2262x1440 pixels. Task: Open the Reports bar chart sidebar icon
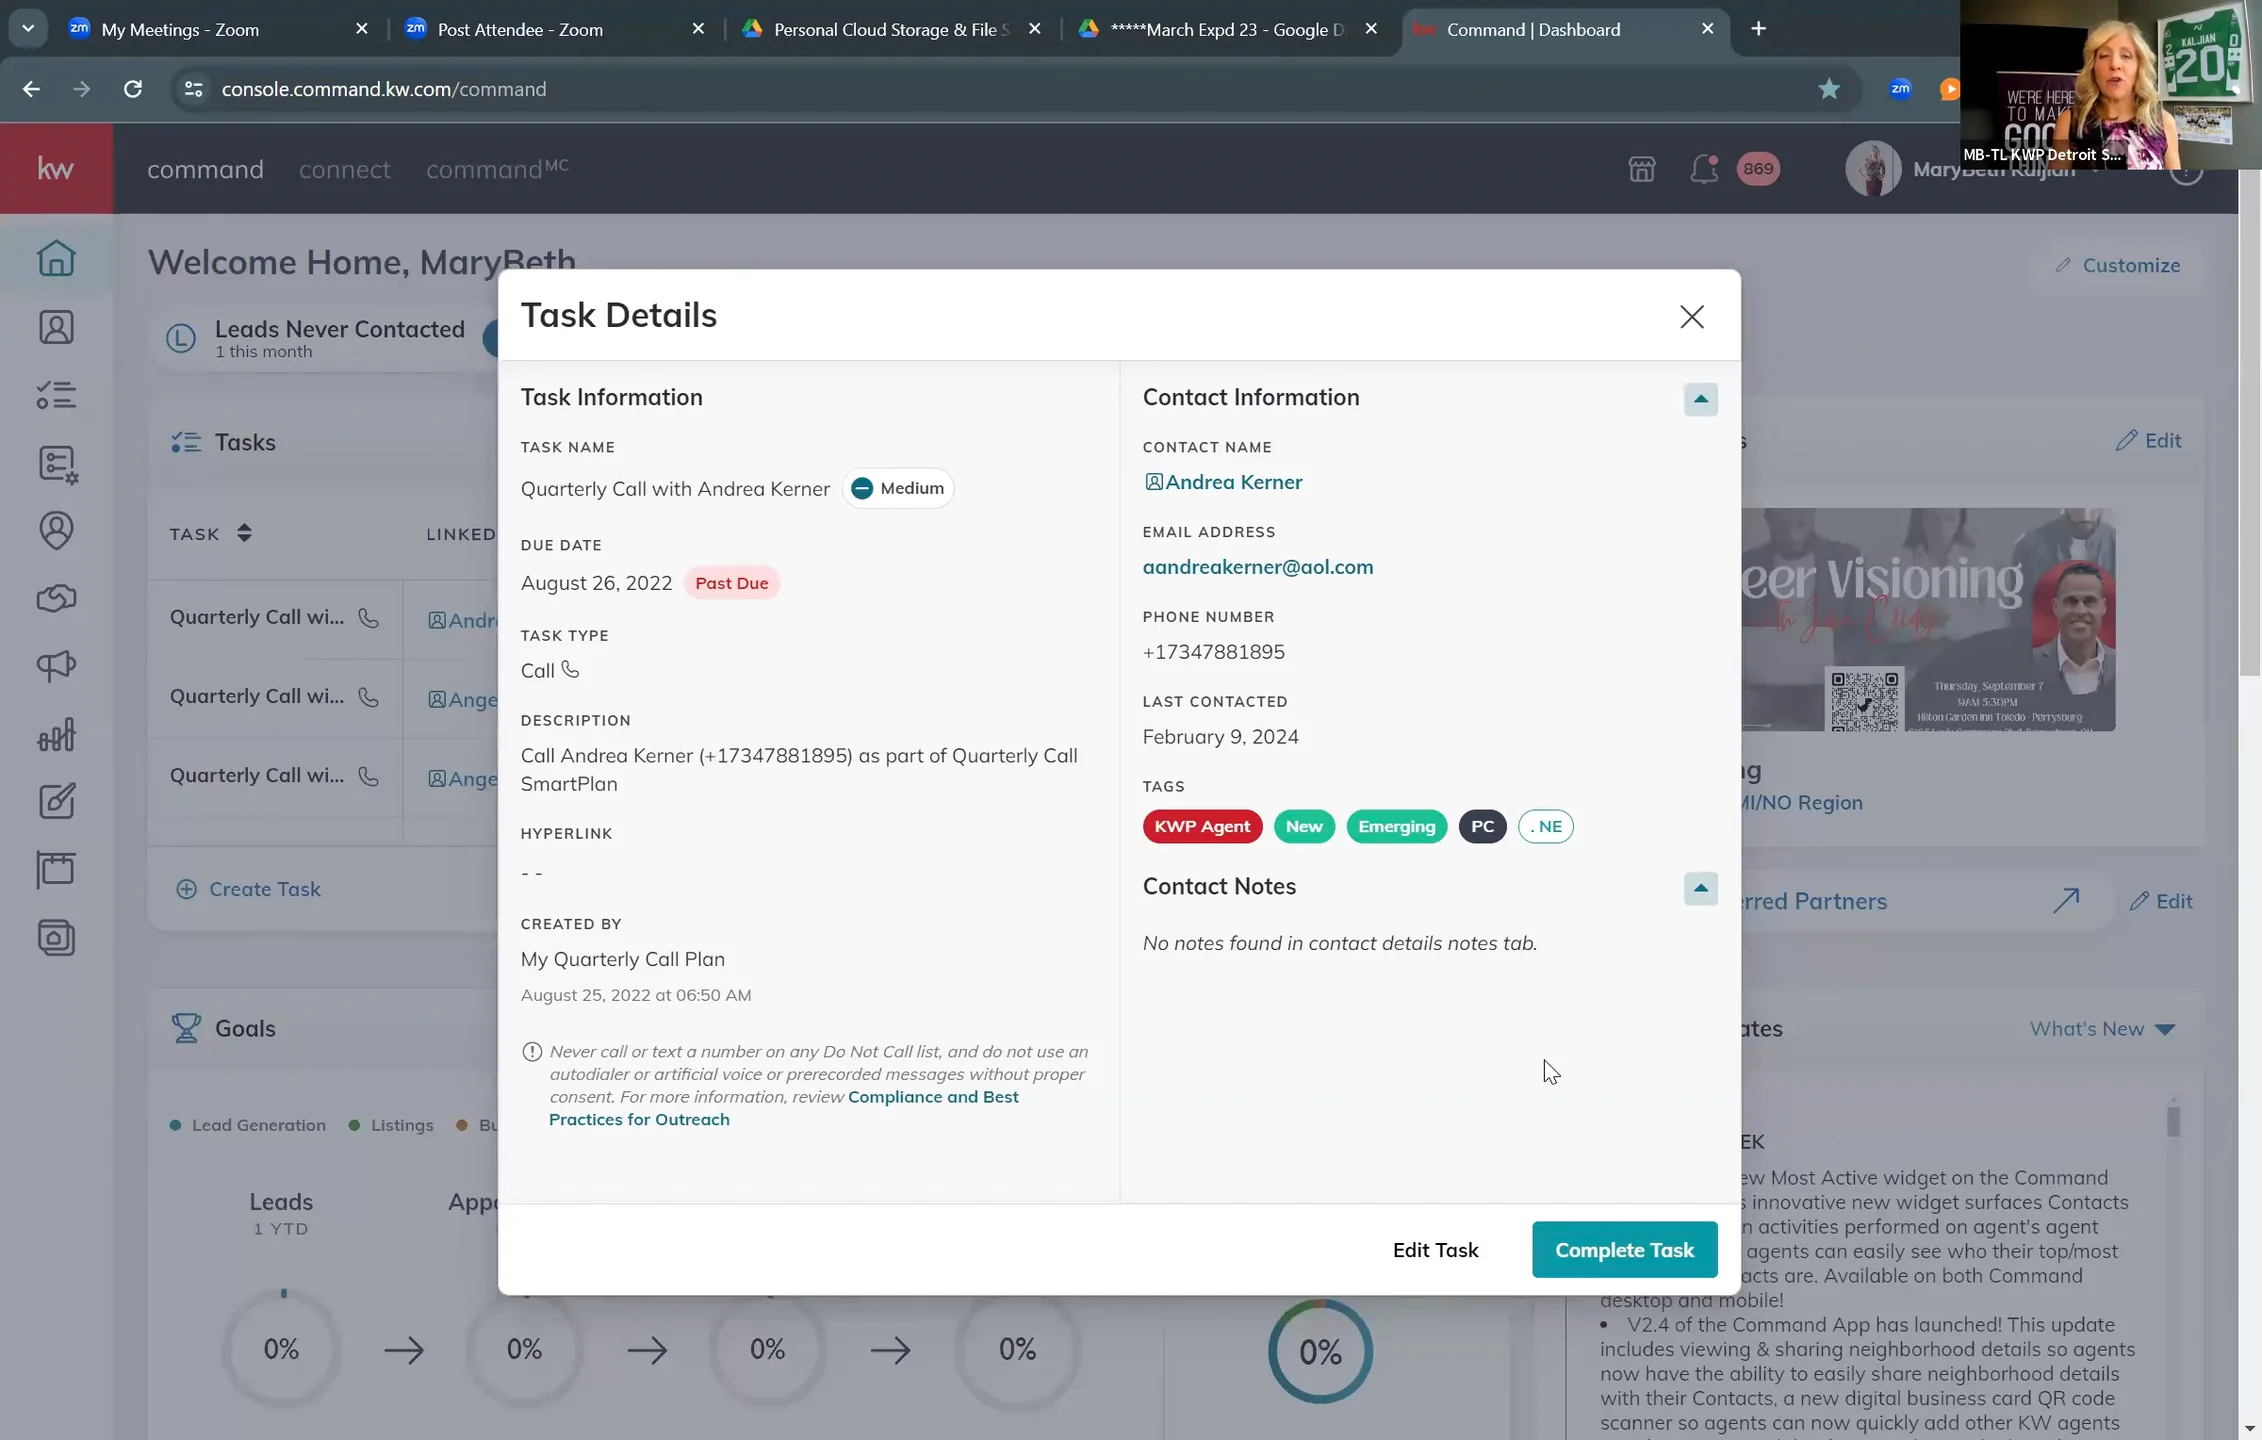coord(56,735)
